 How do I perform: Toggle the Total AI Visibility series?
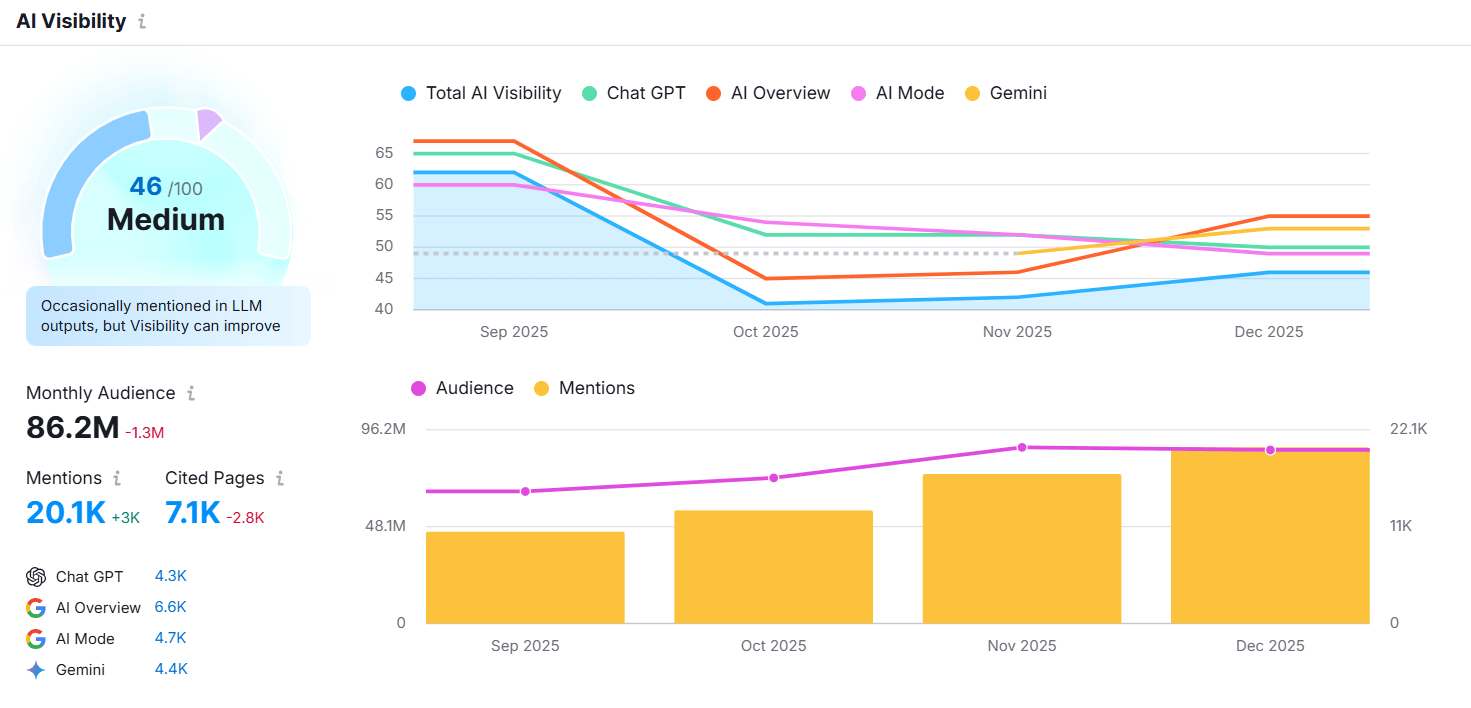(480, 93)
